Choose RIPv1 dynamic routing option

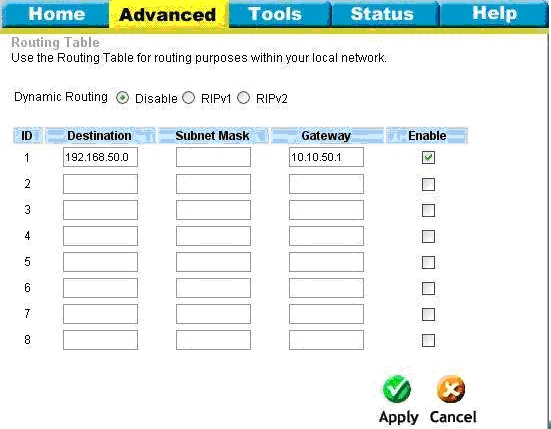point(189,98)
